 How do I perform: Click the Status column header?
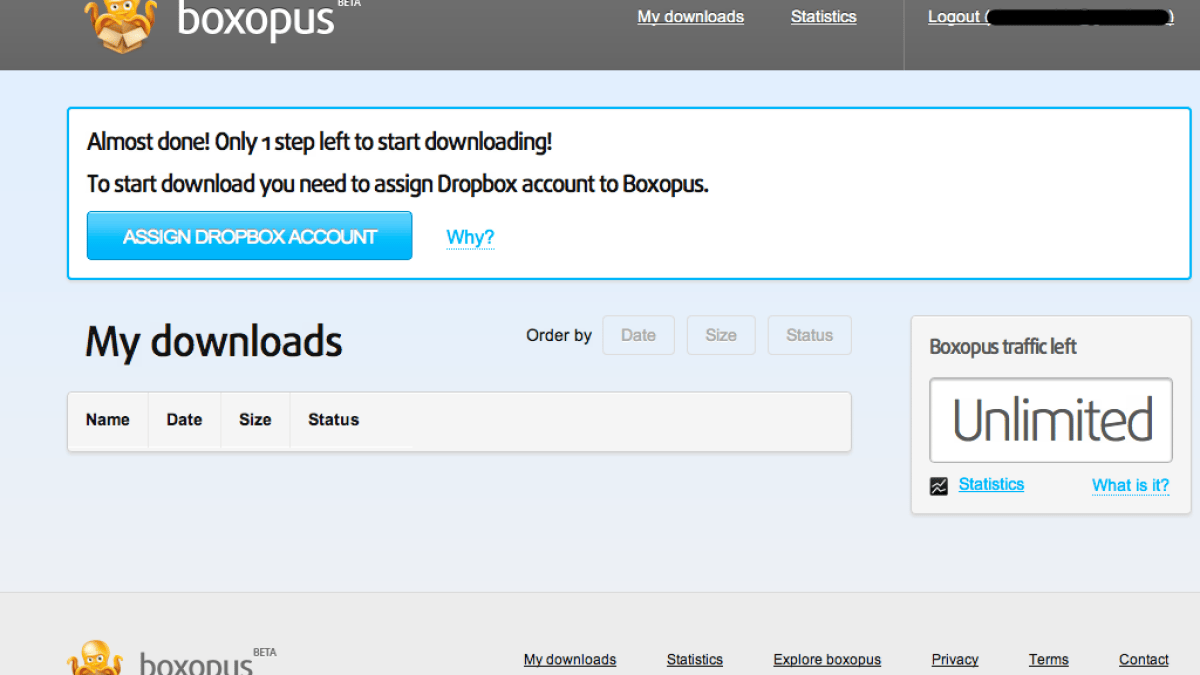tap(334, 420)
